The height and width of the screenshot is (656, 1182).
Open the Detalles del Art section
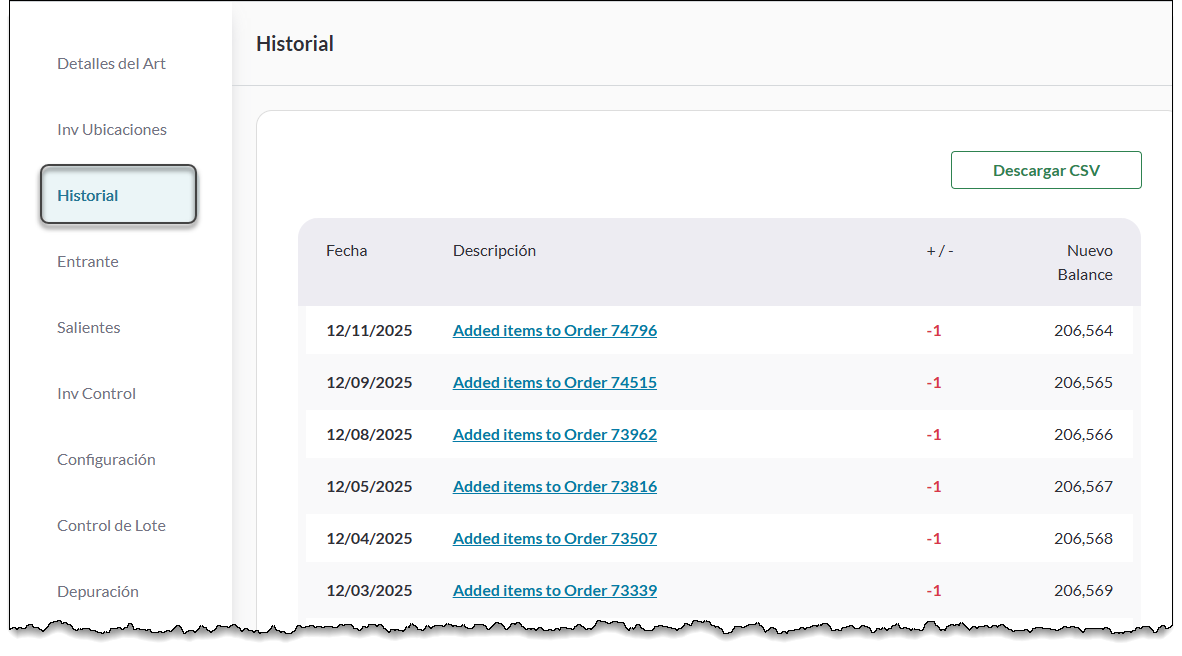(x=111, y=64)
